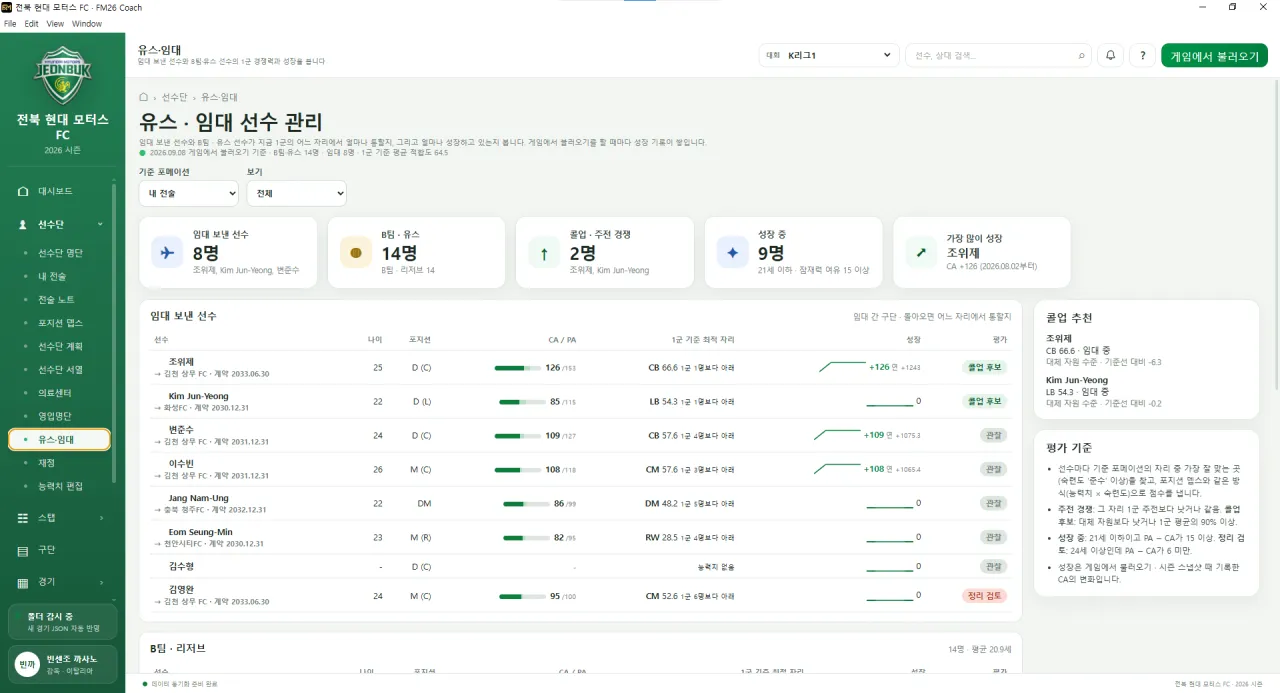
Task: Click 변준수 growth sparkline chart
Action: click(x=837, y=435)
